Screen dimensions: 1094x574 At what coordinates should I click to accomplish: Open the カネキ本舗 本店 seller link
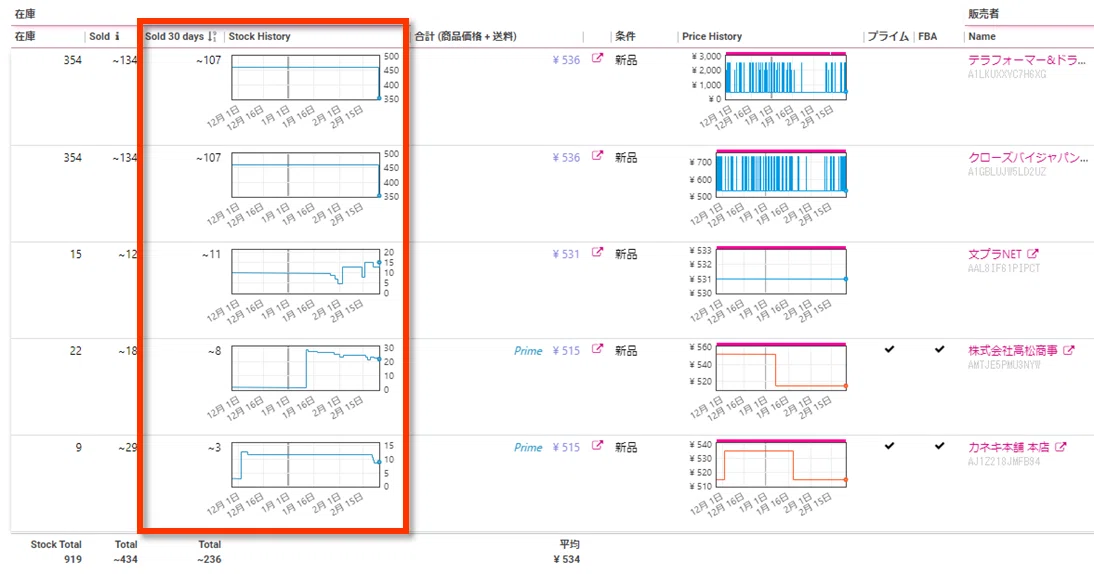point(1008,447)
